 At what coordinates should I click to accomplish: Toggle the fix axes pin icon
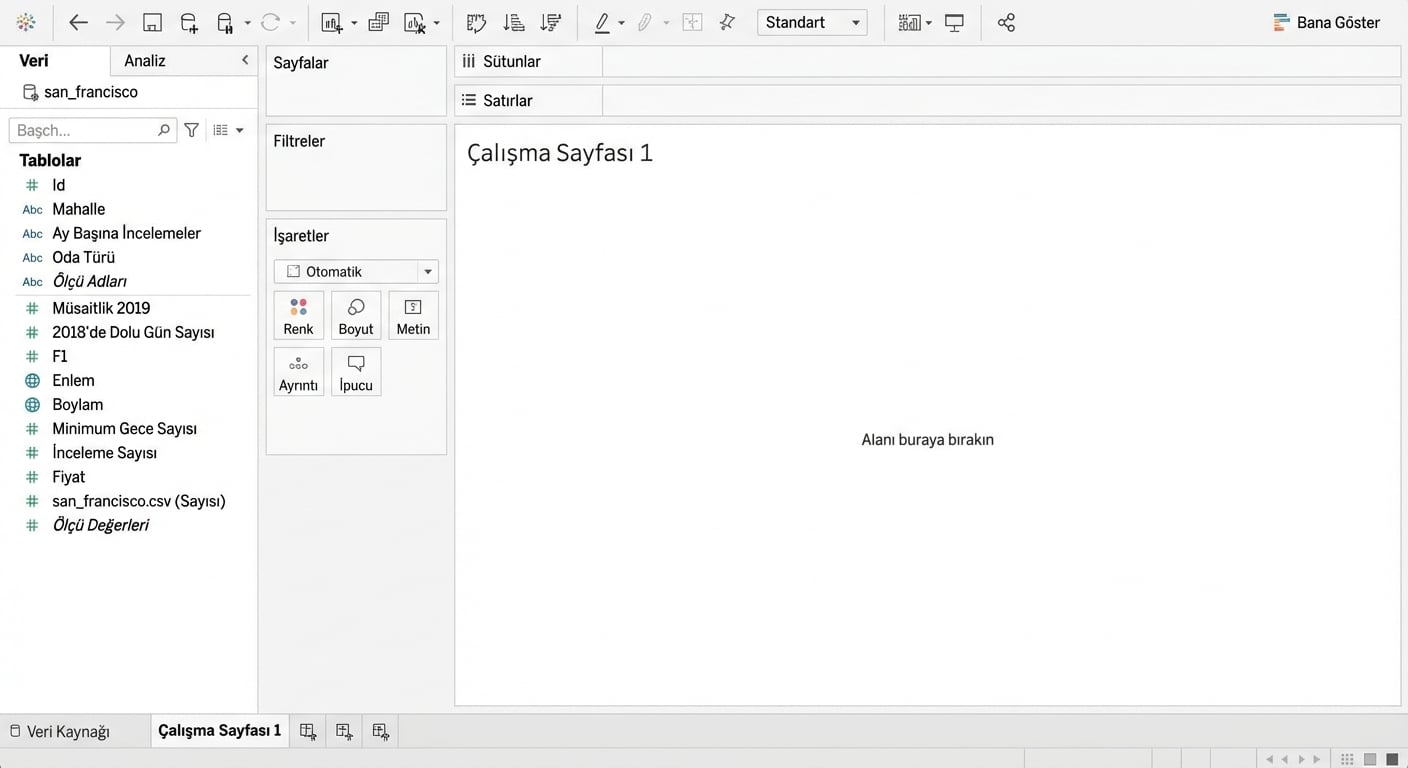pos(727,22)
